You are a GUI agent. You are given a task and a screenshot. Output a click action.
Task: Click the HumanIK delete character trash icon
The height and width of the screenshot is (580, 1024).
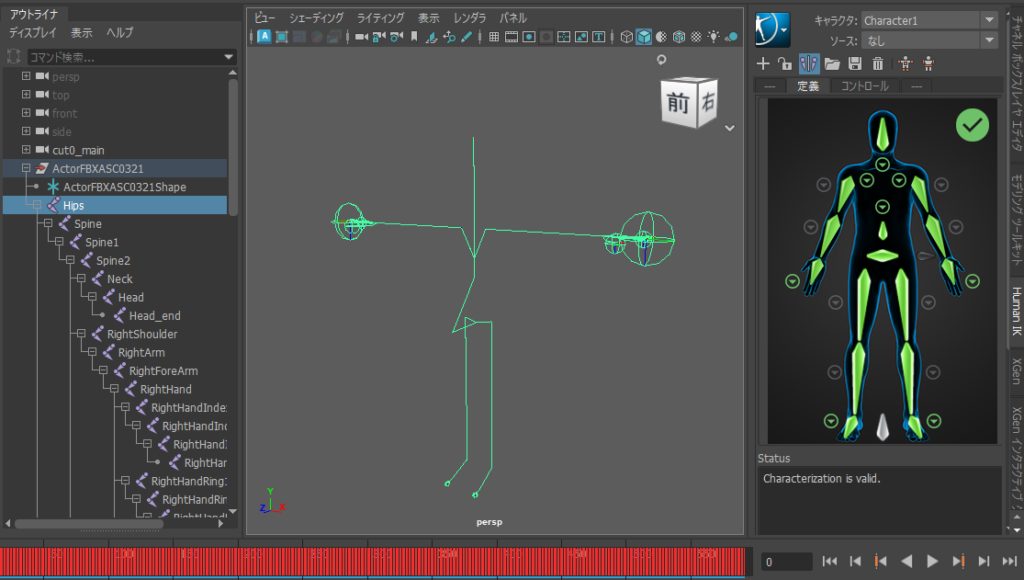(878, 64)
